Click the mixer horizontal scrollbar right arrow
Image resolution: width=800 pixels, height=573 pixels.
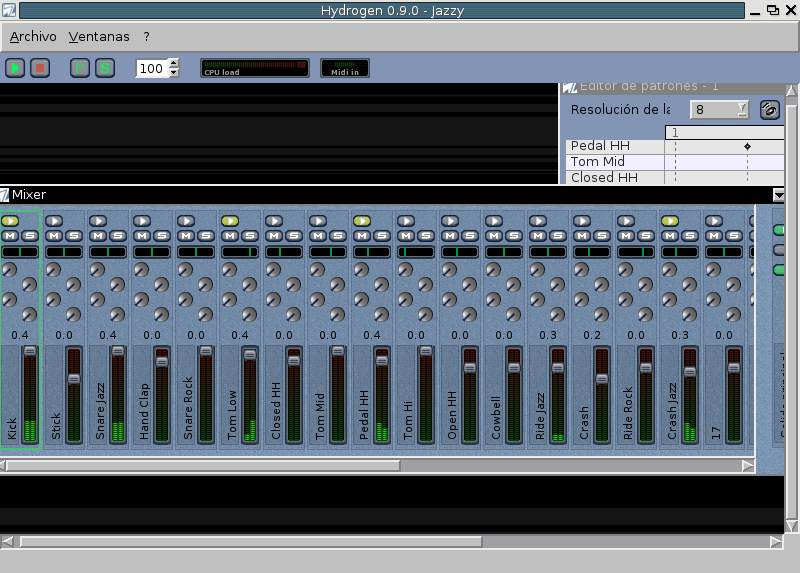point(748,465)
